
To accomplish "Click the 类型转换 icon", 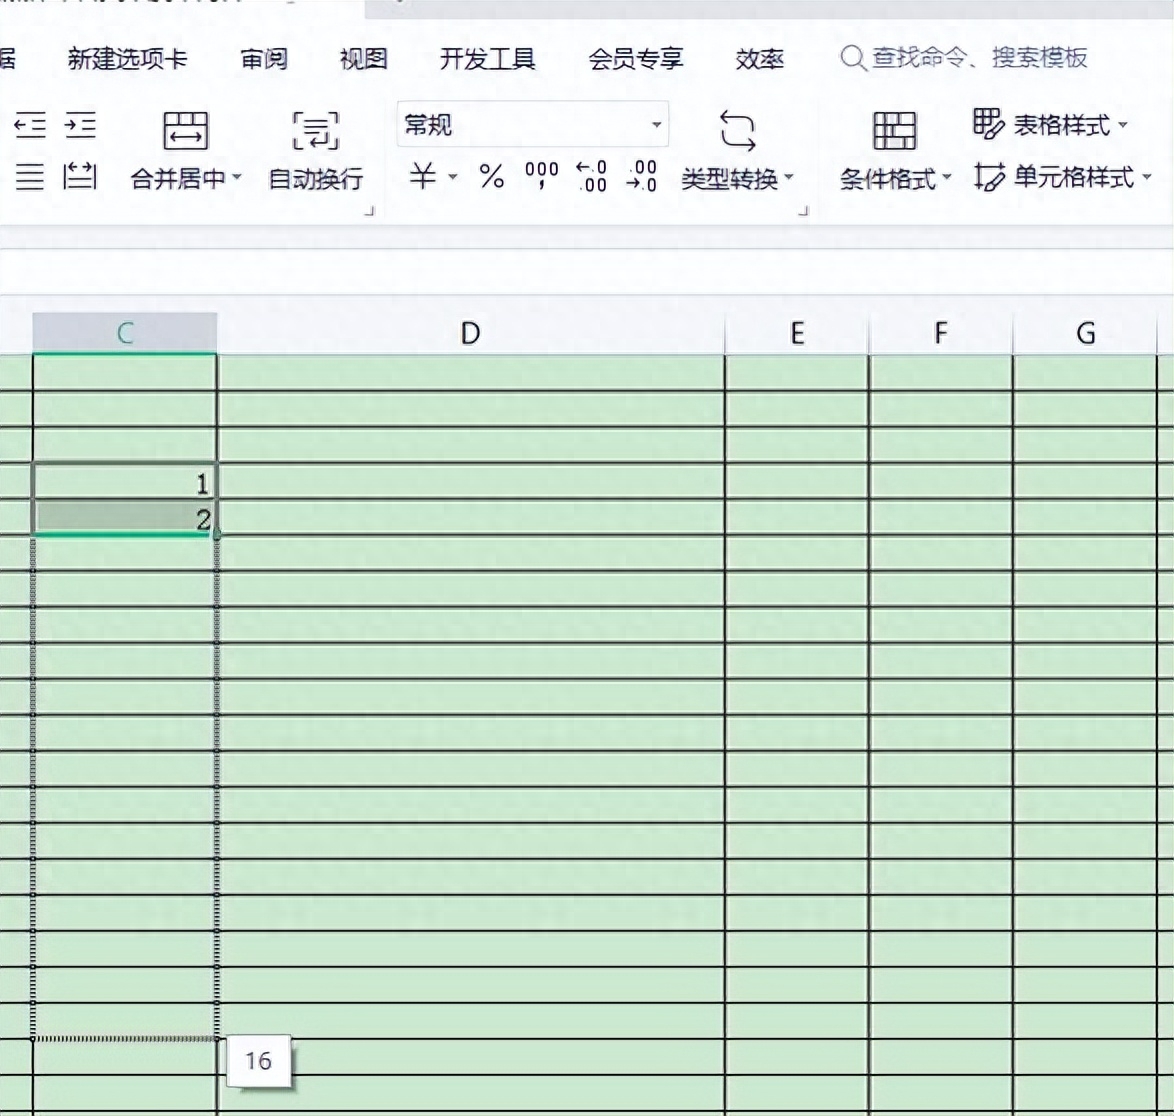I will click(x=737, y=131).
